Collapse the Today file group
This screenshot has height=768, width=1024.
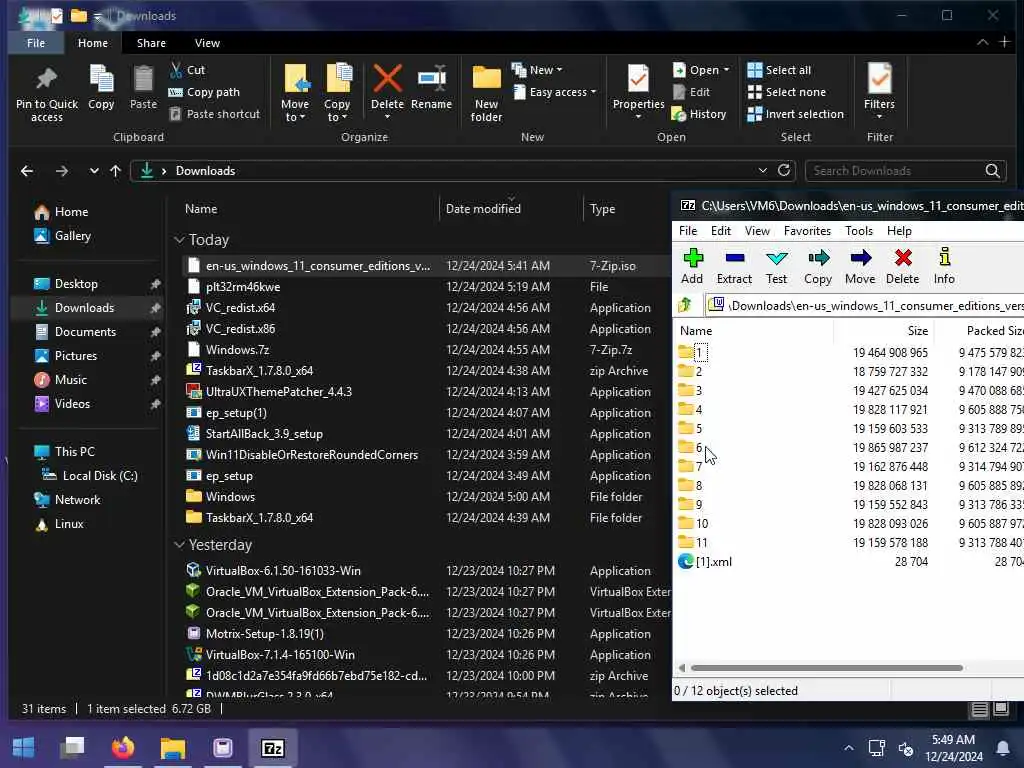point(180,240)
